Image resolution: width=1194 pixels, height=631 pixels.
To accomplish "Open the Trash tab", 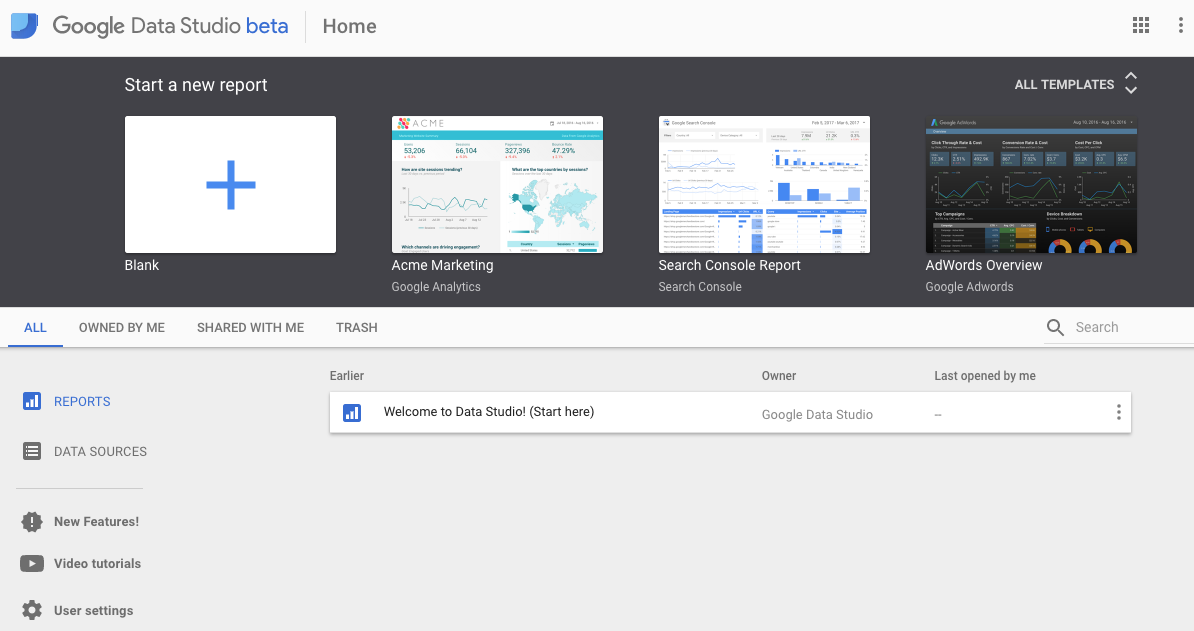I will (x=357, y=327).
